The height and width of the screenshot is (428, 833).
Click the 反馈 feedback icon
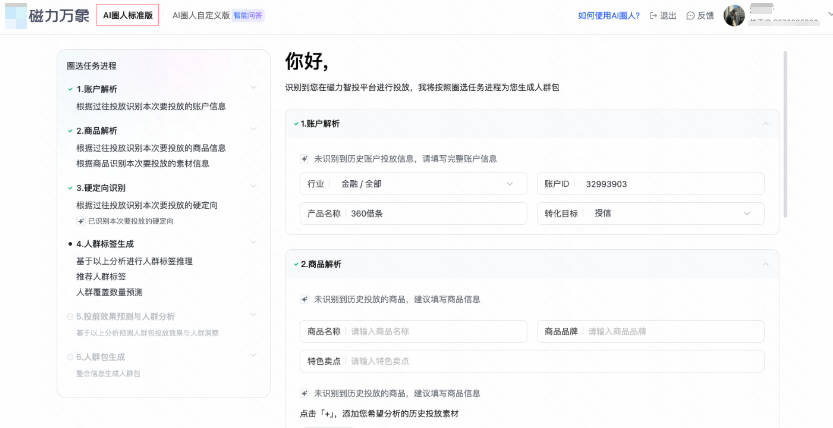pyautogui.click(x=690, y=16)
